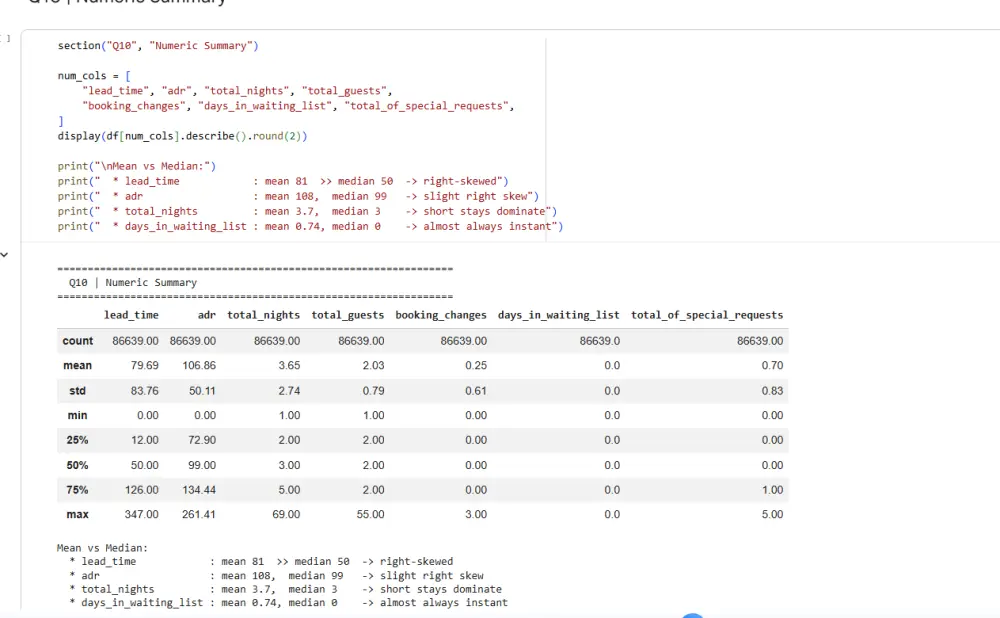
Task: Click the total_nights column header
Action: (x=263, y=315)
